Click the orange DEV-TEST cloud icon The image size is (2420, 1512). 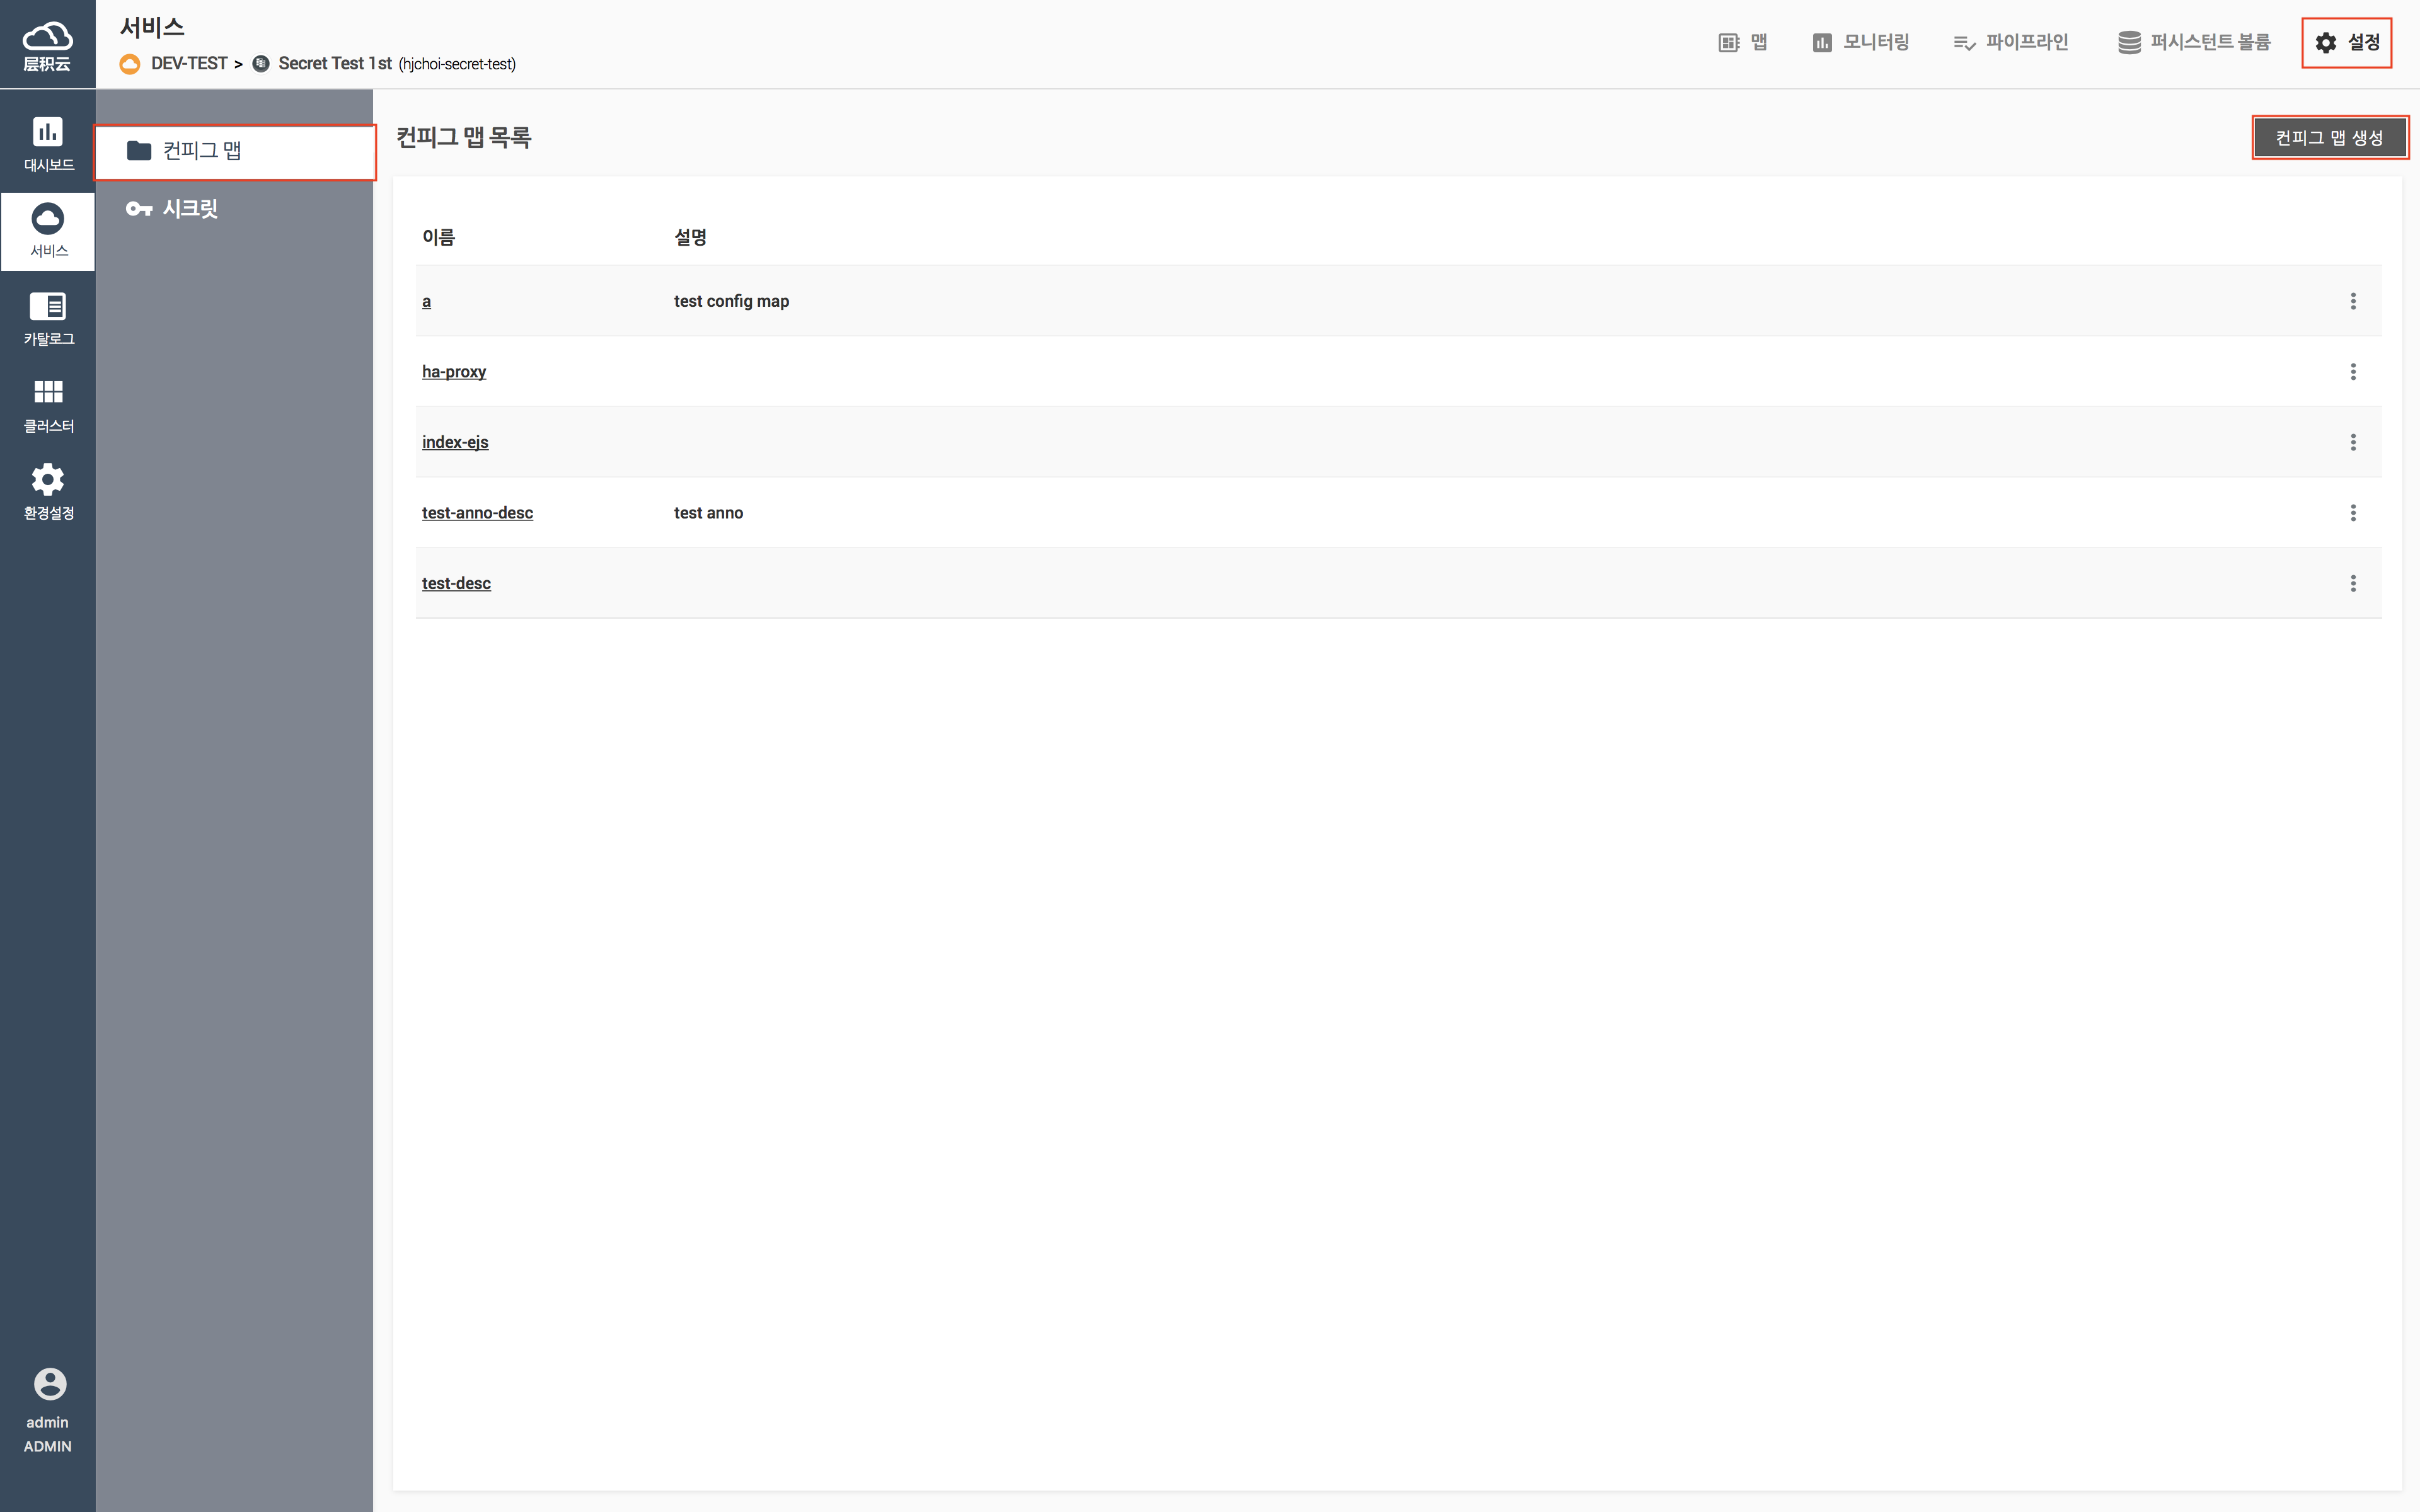[x=129, y=64]
